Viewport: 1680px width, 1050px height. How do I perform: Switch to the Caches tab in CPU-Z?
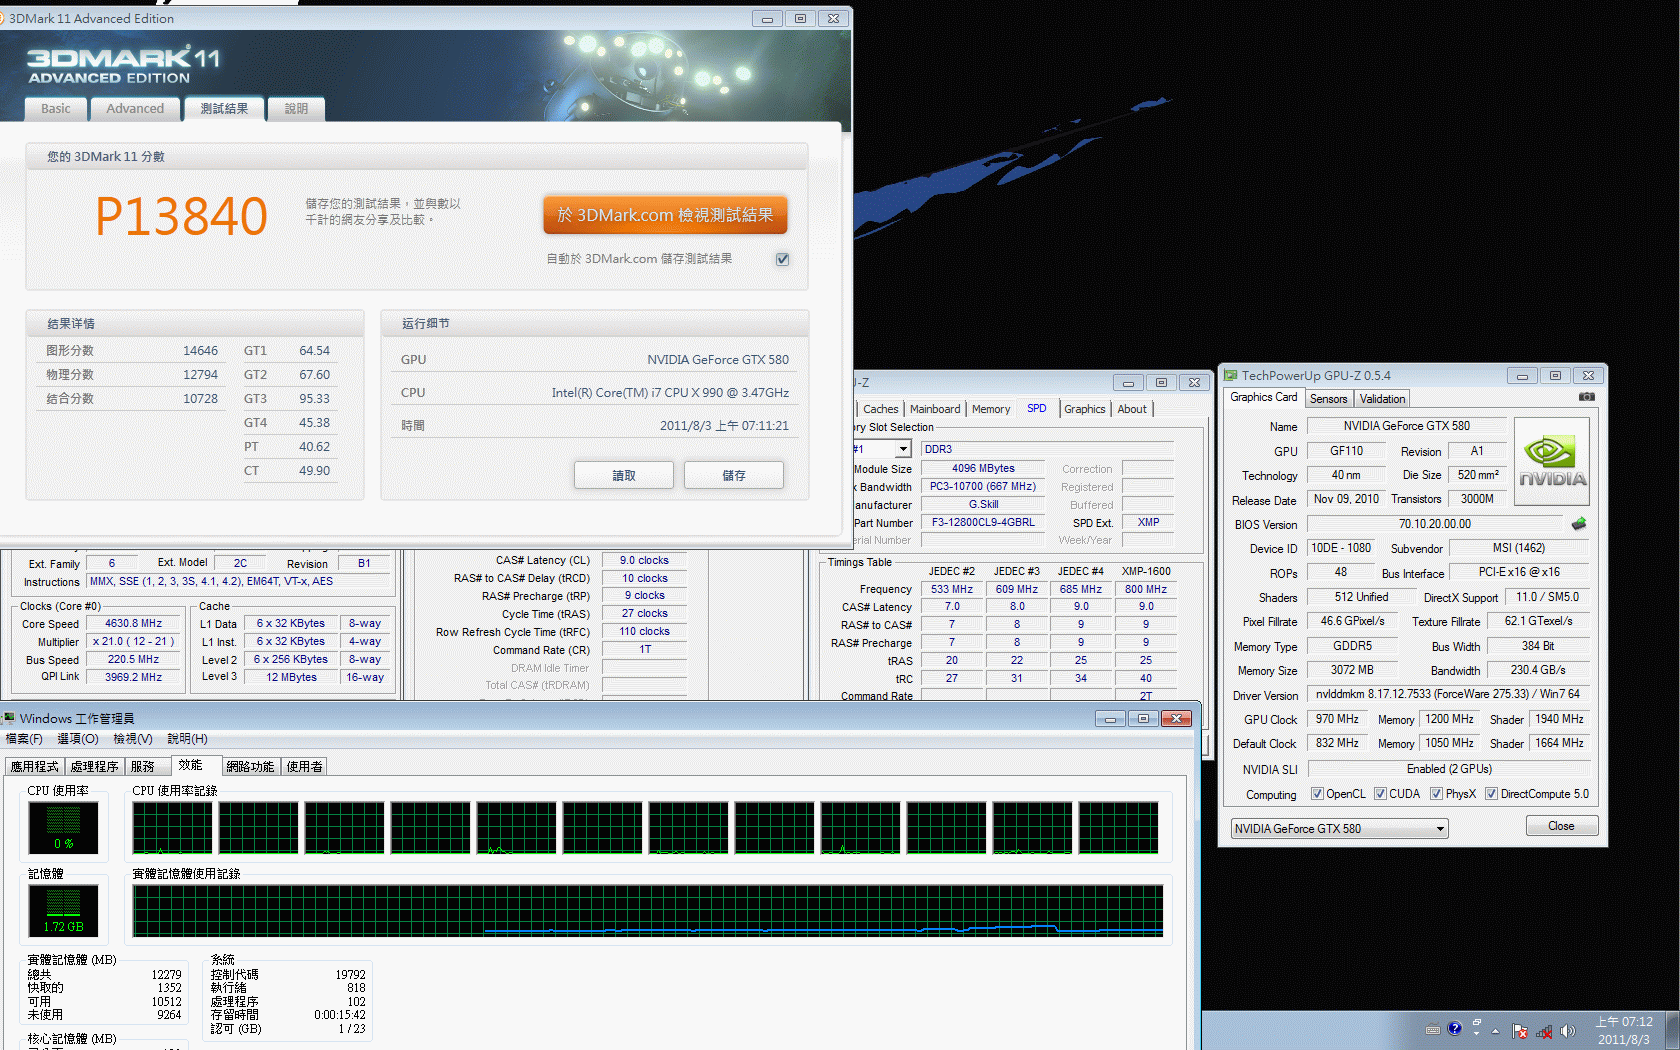[x=880, y=409]
